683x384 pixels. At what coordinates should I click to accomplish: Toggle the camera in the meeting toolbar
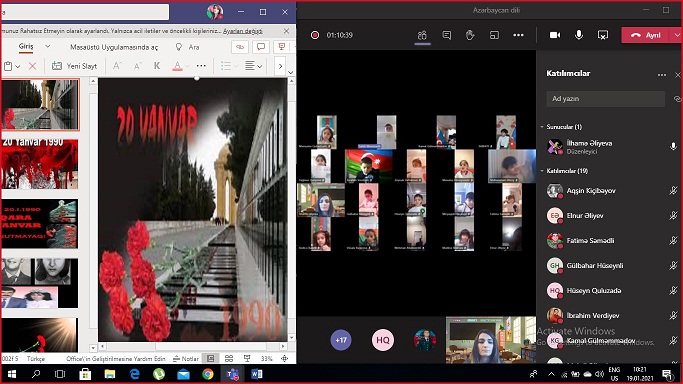coord(555,35)
